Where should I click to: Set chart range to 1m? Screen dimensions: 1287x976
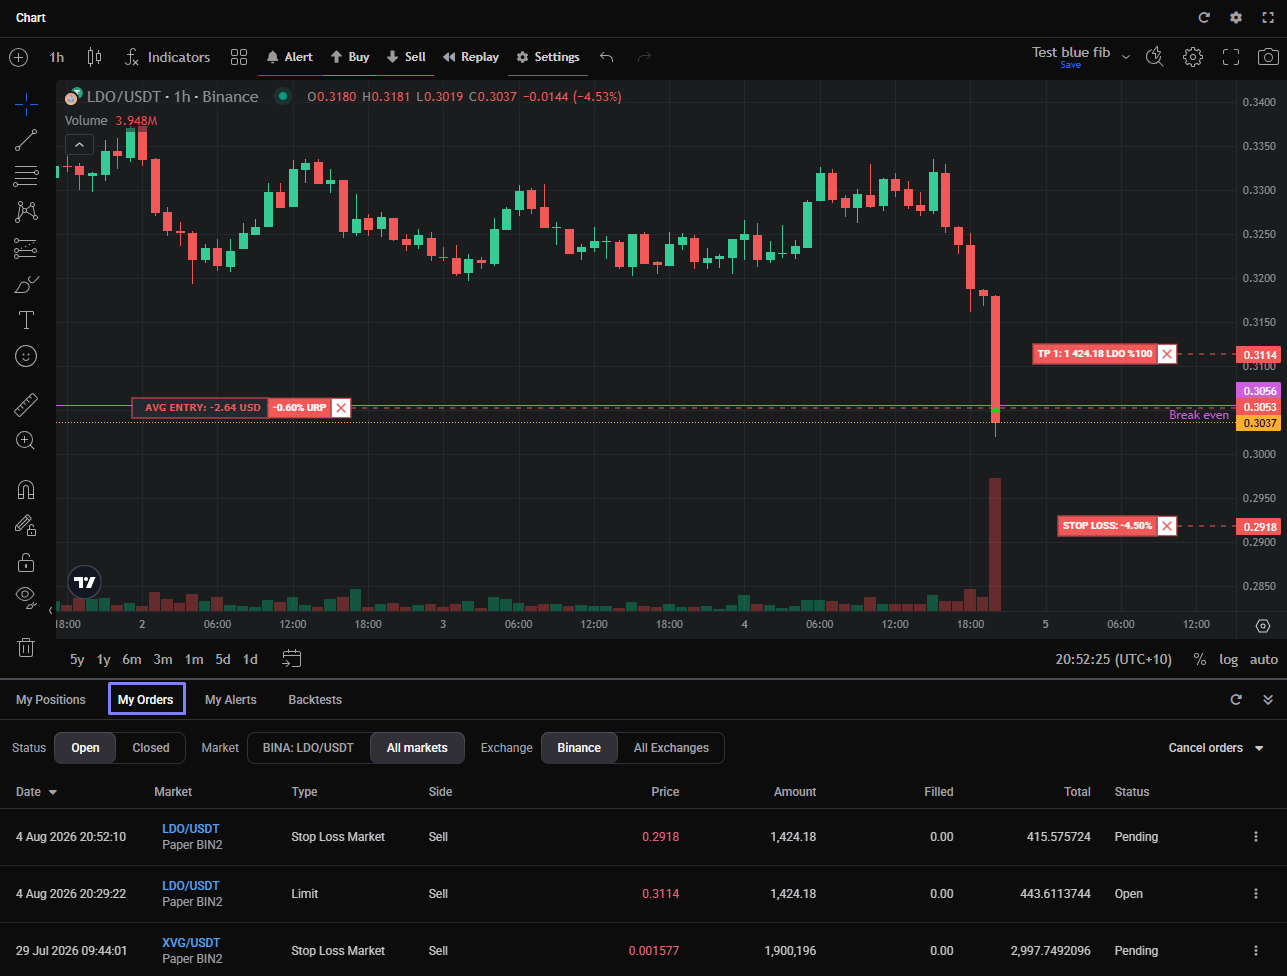tap(194, 659)
